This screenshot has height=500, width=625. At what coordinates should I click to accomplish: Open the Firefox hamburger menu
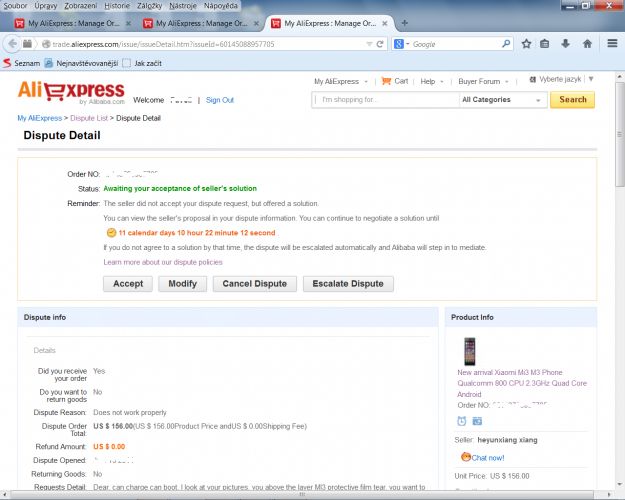612,43
